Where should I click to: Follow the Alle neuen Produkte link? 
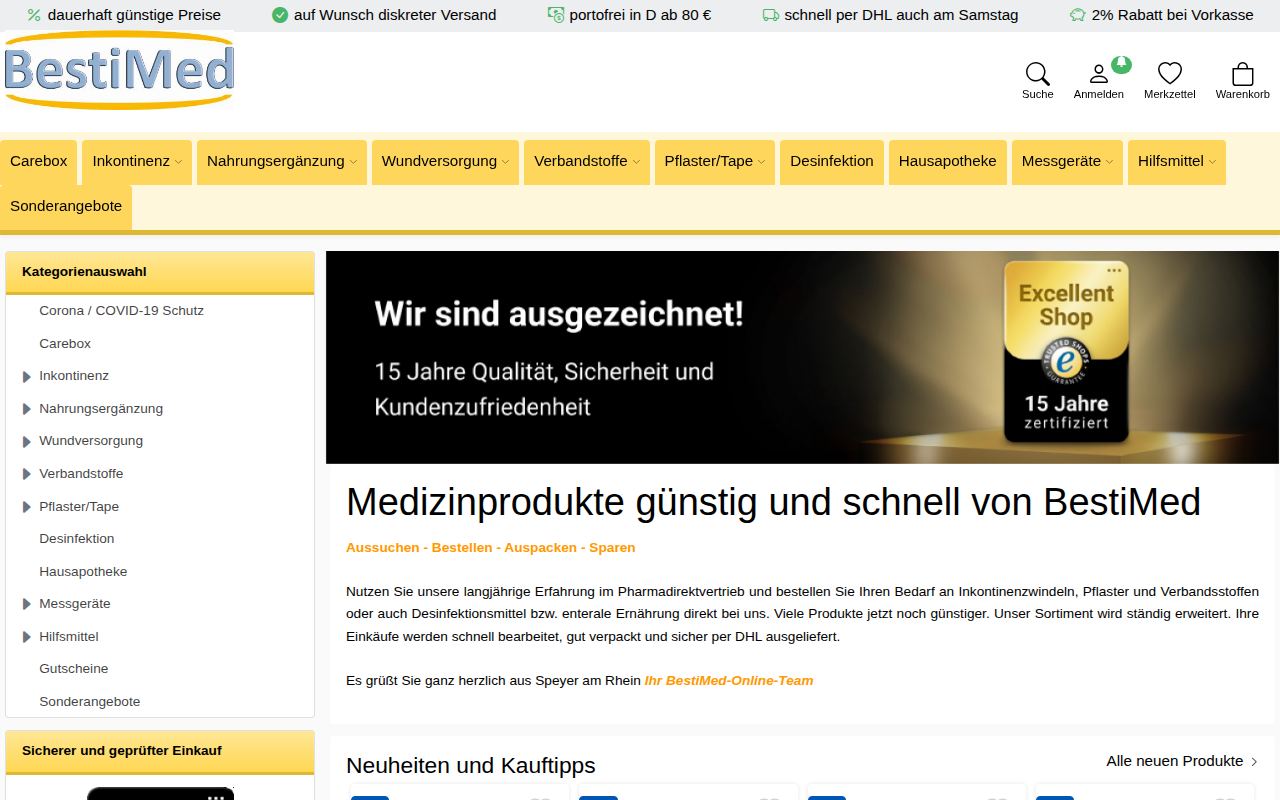(x=1182, y=761)
